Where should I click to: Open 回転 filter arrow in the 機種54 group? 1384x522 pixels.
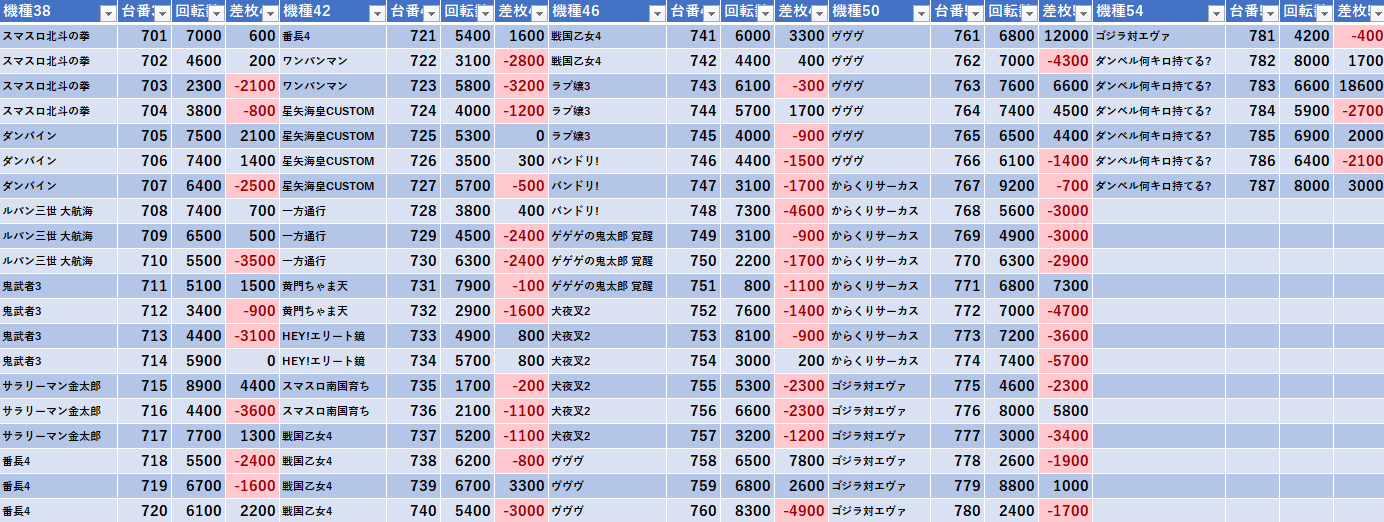pos(1323,13)
